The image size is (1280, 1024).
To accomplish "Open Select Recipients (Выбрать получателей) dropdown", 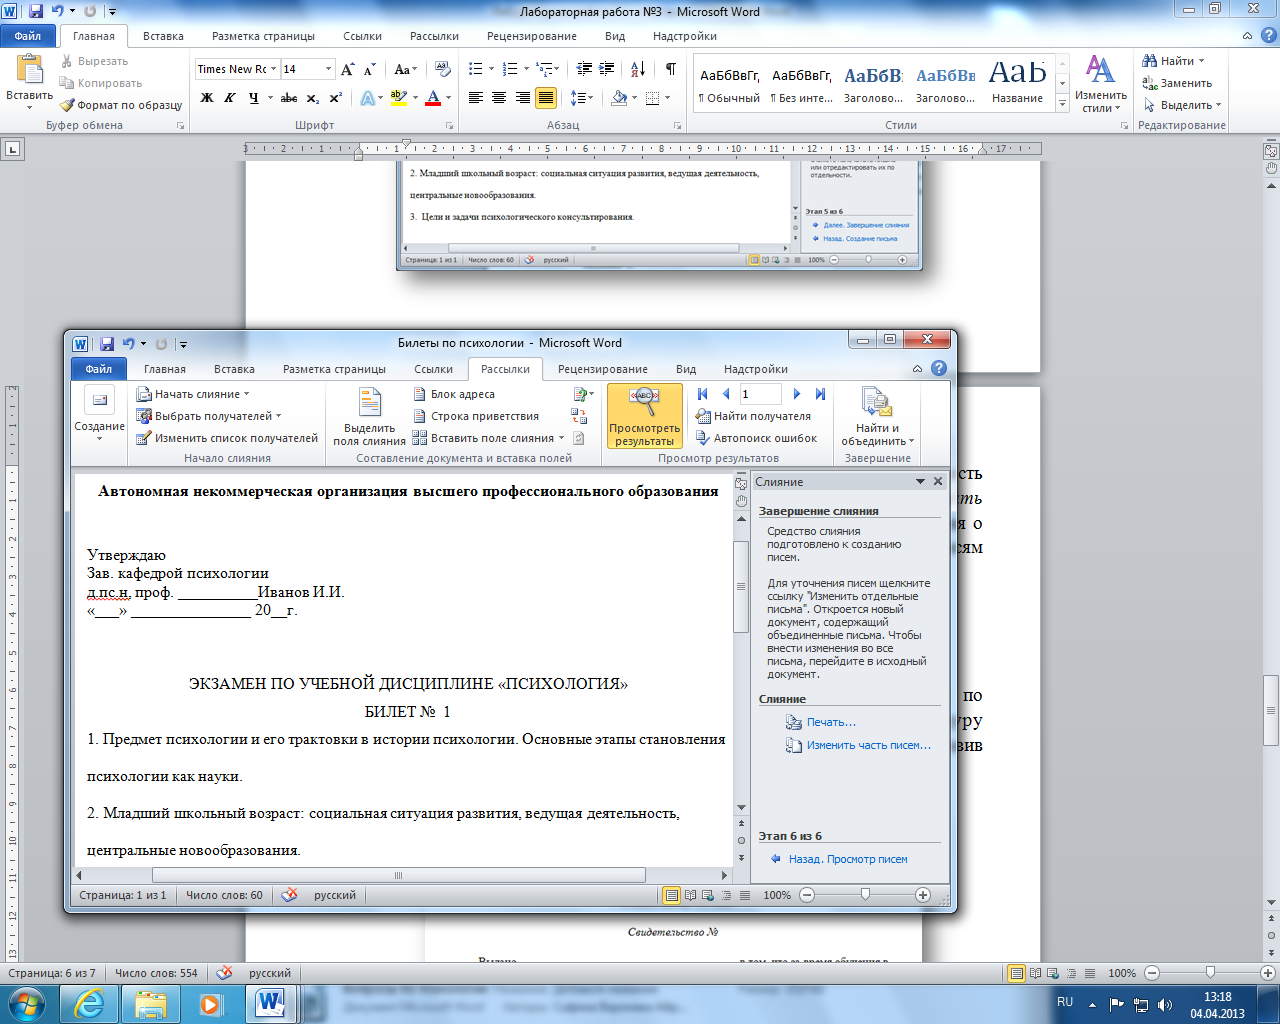I will pyautogui.click(x=210, y=416).
